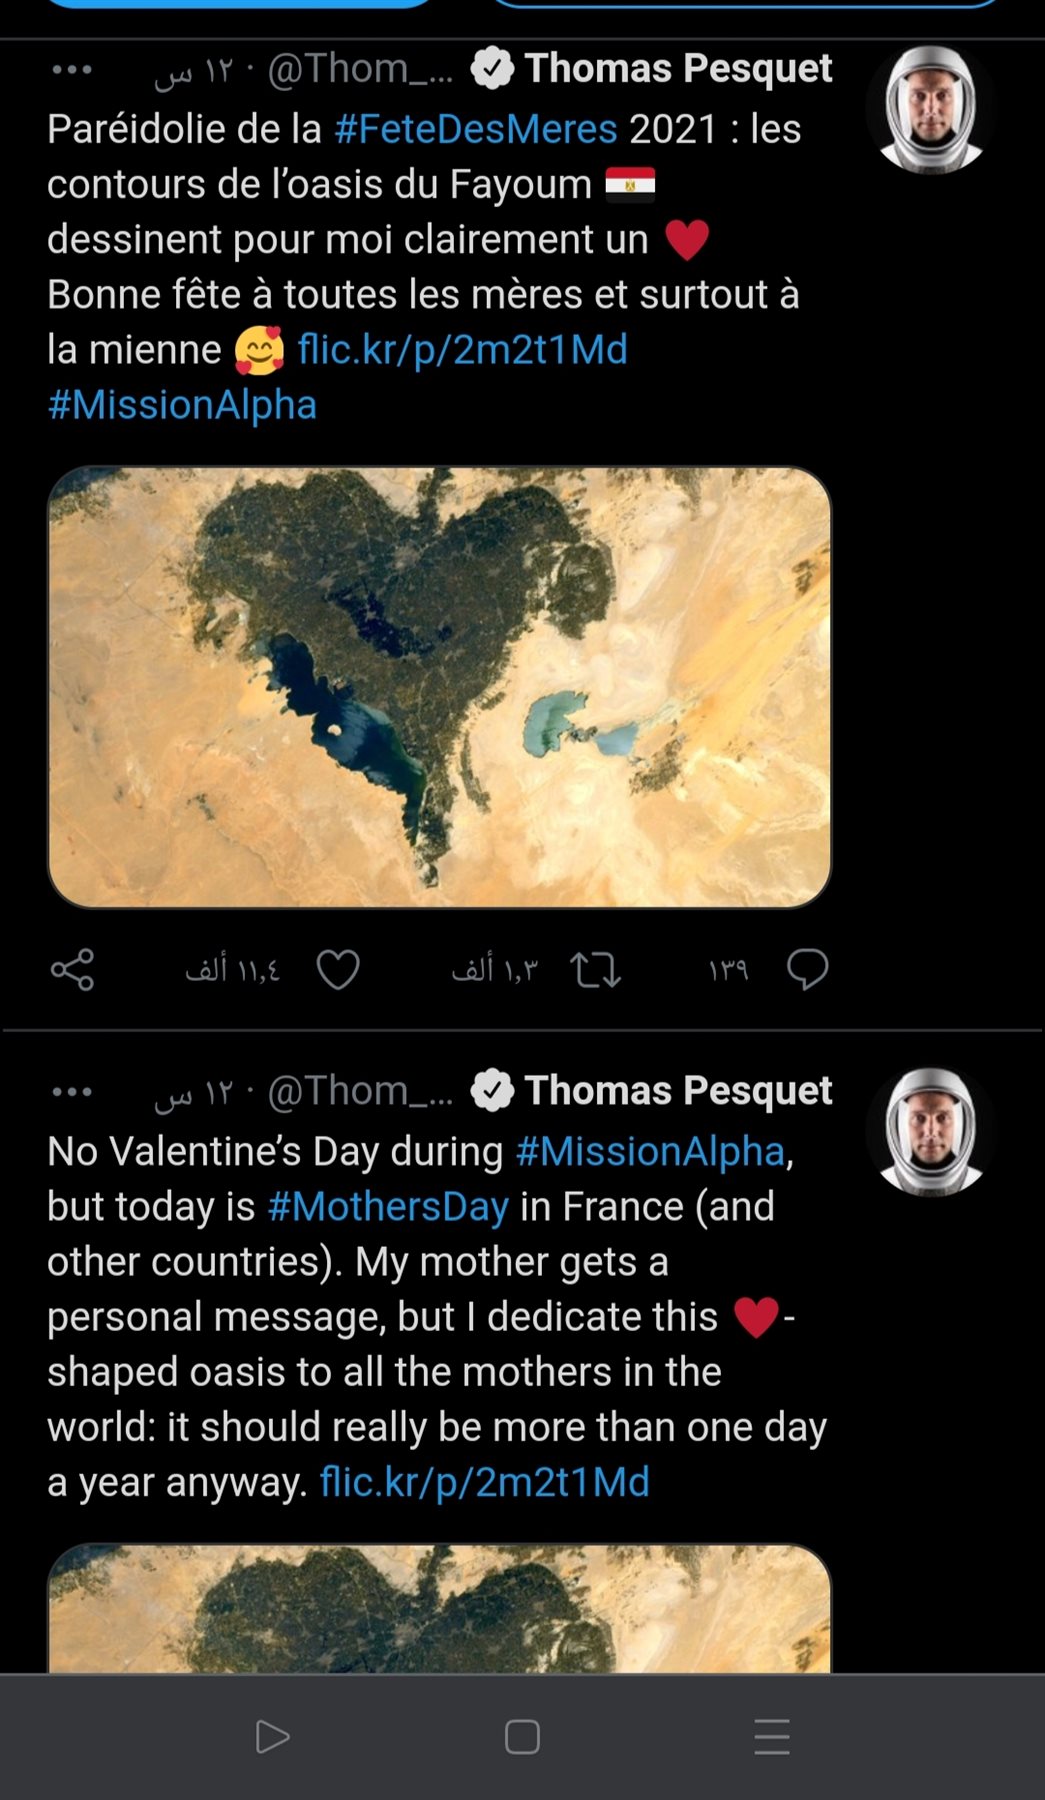This screenshot has height=1800, width=1045.
Task: Open Thomas Pesquet avatar on first tweet
Action: pyautogui.click(x=931, y=110)
